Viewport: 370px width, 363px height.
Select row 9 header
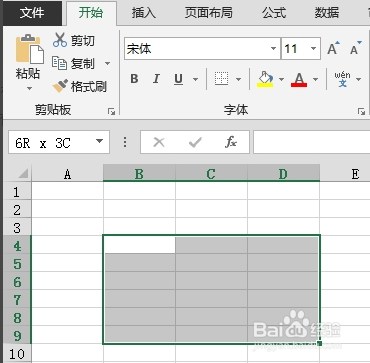click(x=17, y=335)
